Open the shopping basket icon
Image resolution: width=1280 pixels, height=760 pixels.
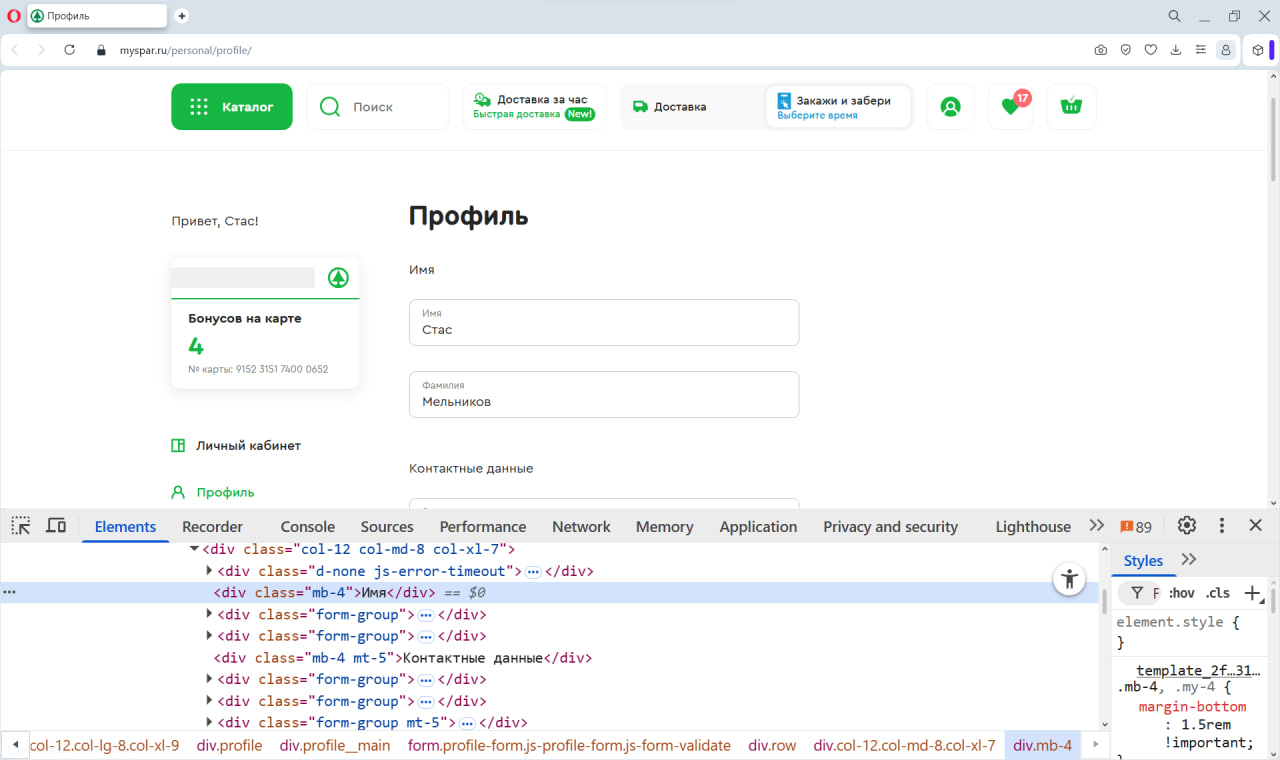[1071, 107]
